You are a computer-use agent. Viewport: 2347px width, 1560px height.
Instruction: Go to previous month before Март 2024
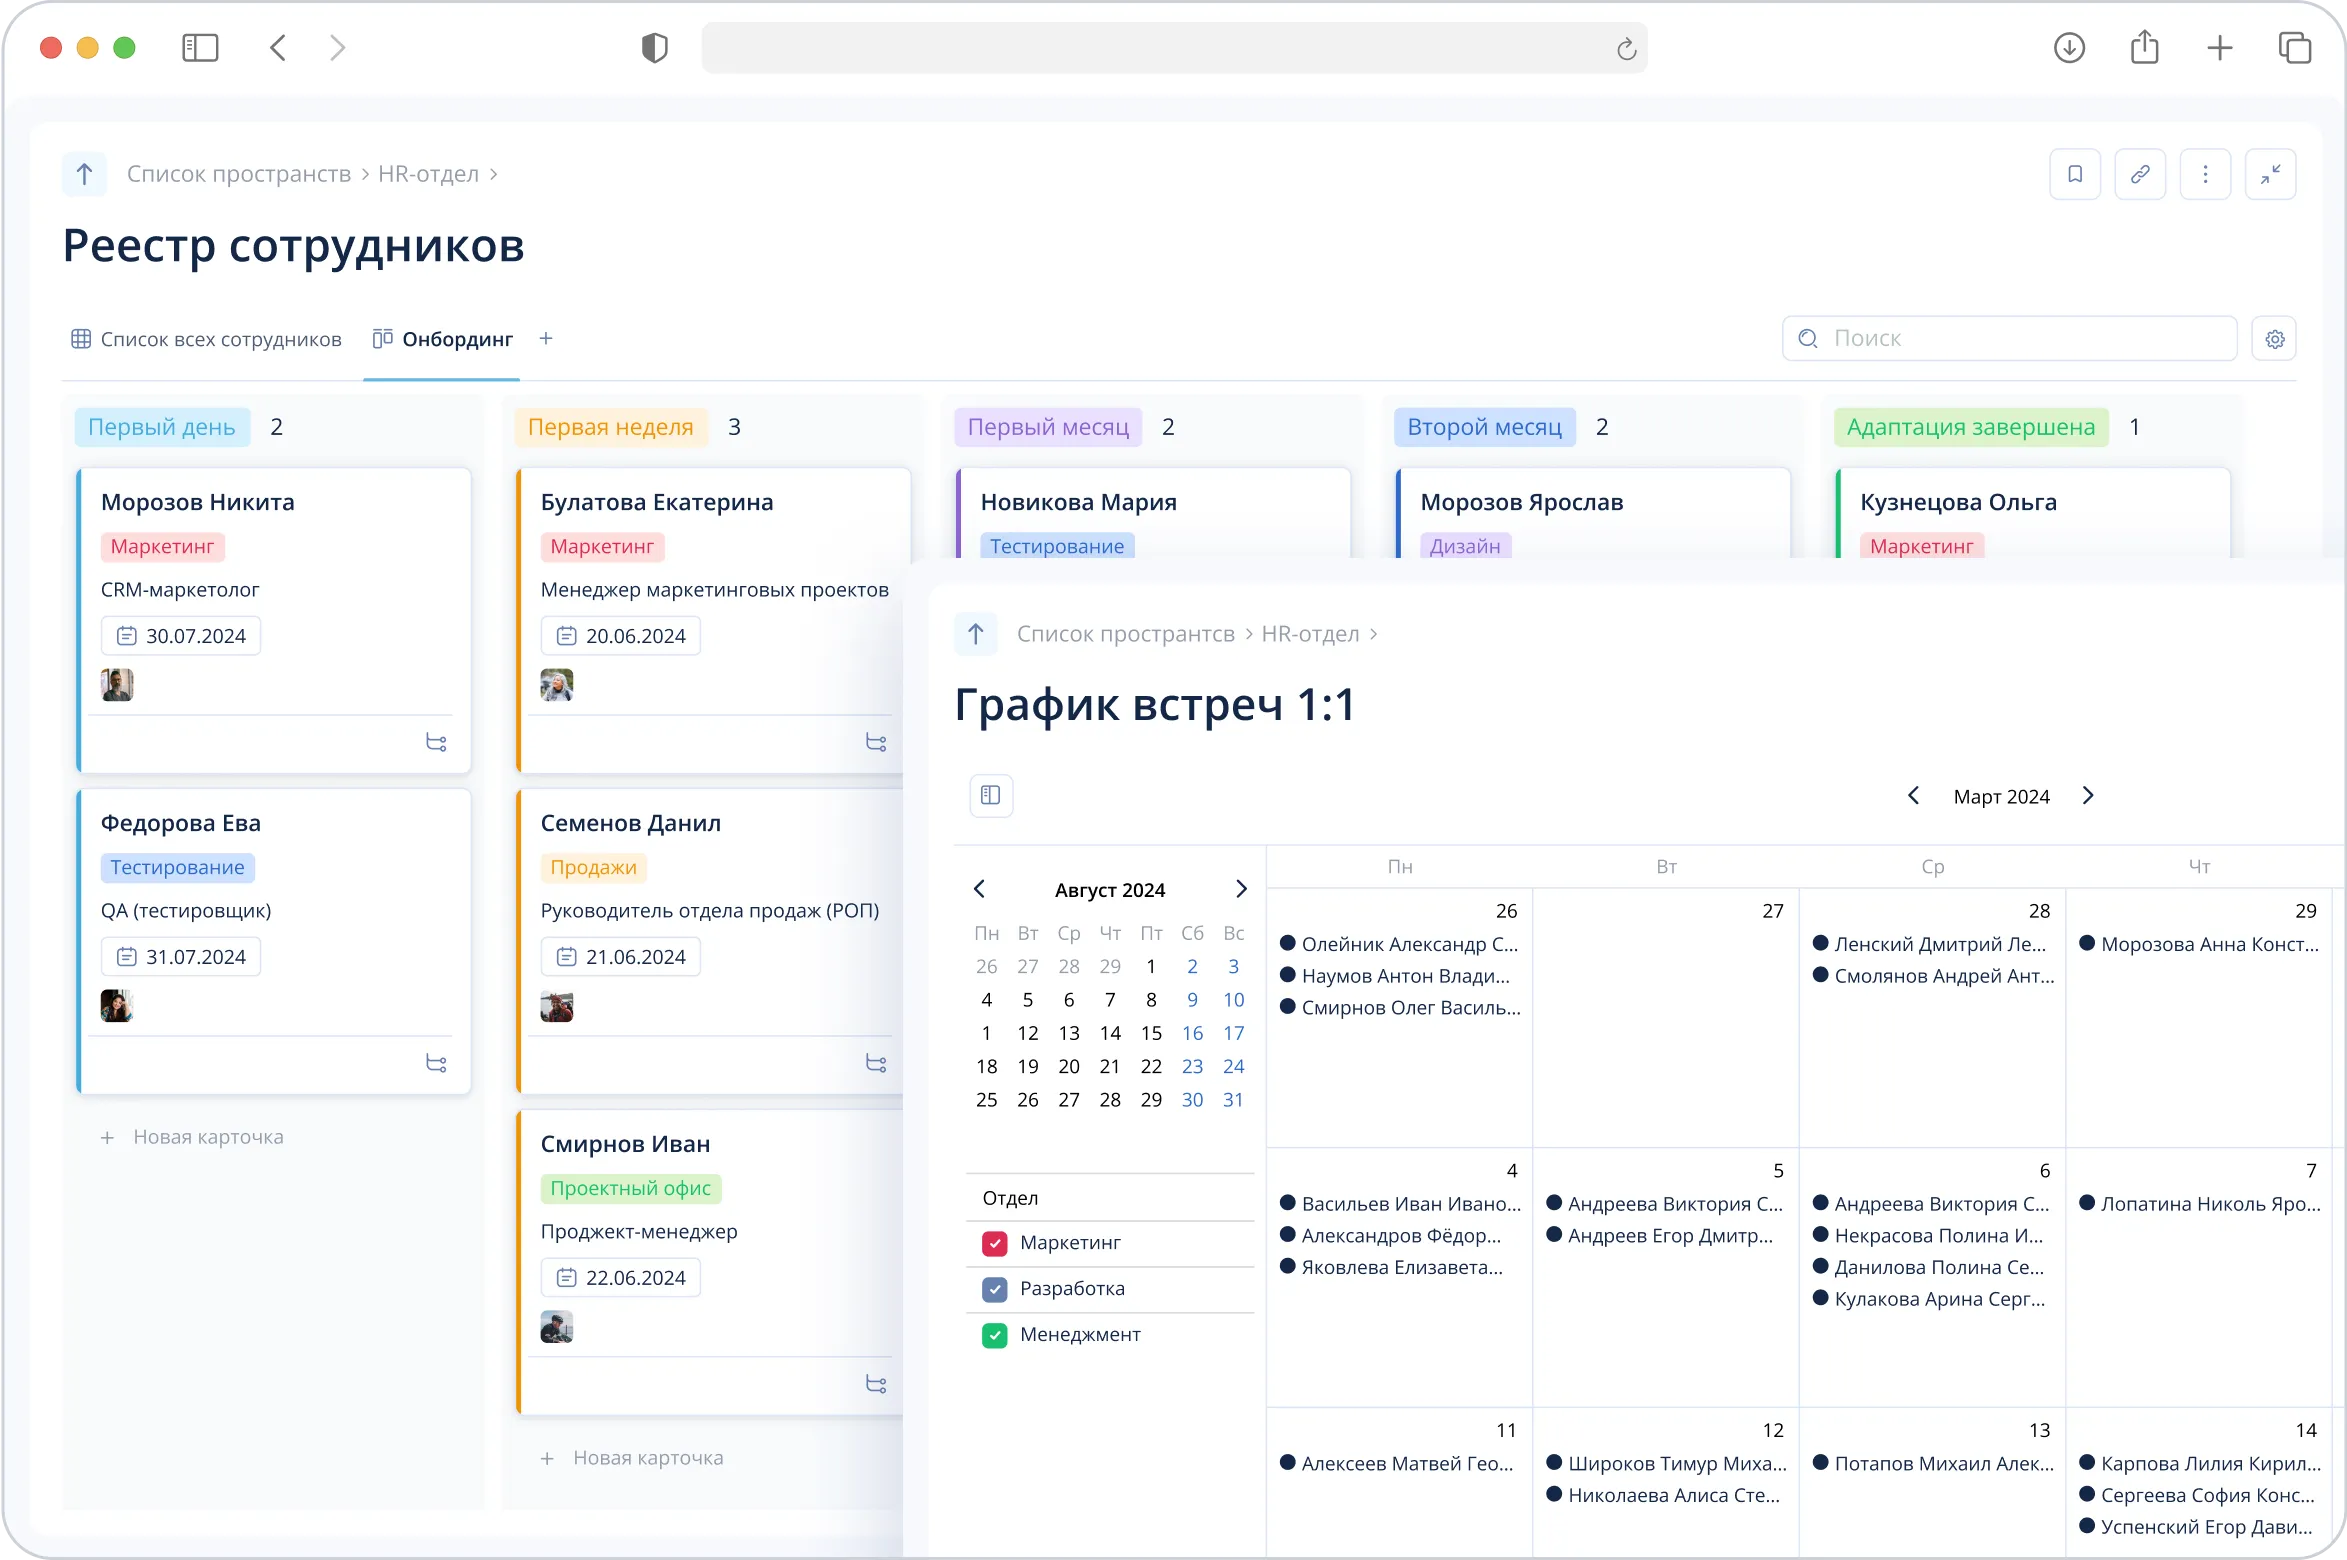coord(1913,796)
